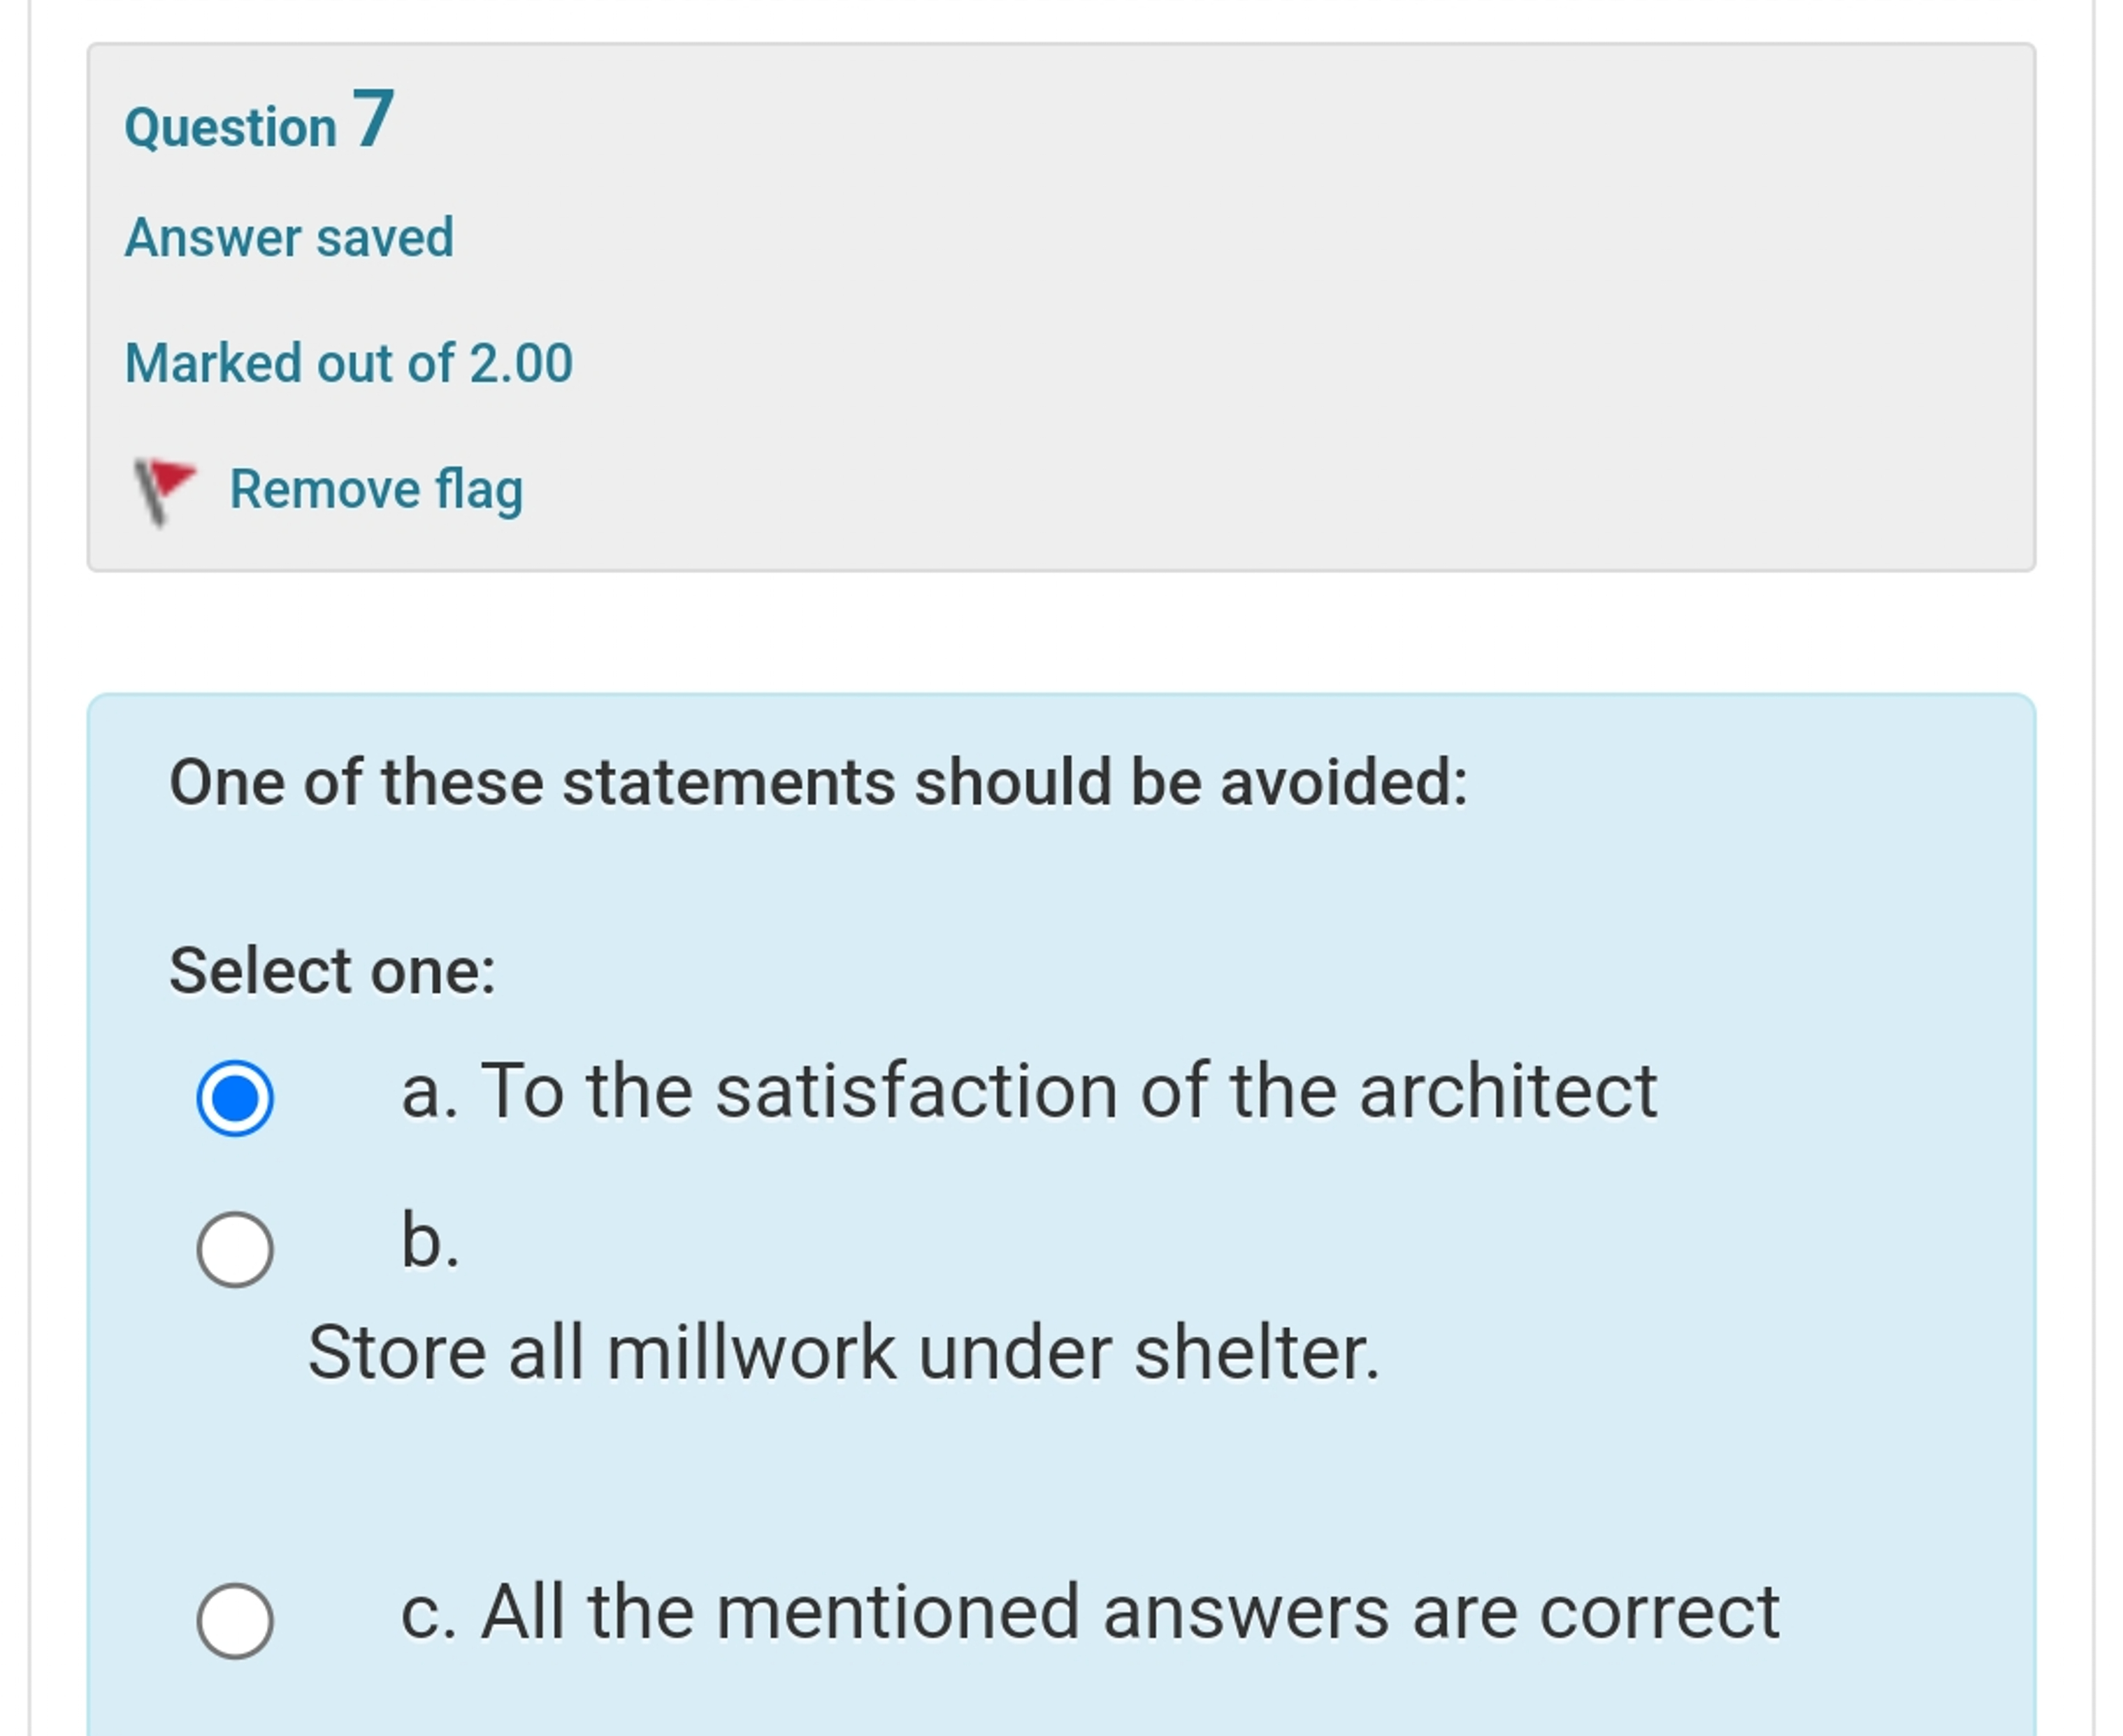Click the question prompt about statements to avoid
2123x1736 pixels.
[x=820, y=785]
